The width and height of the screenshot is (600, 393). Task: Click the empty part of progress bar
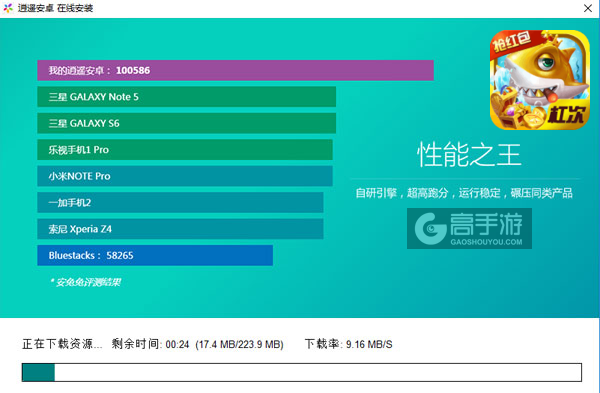tap(318, 372)
